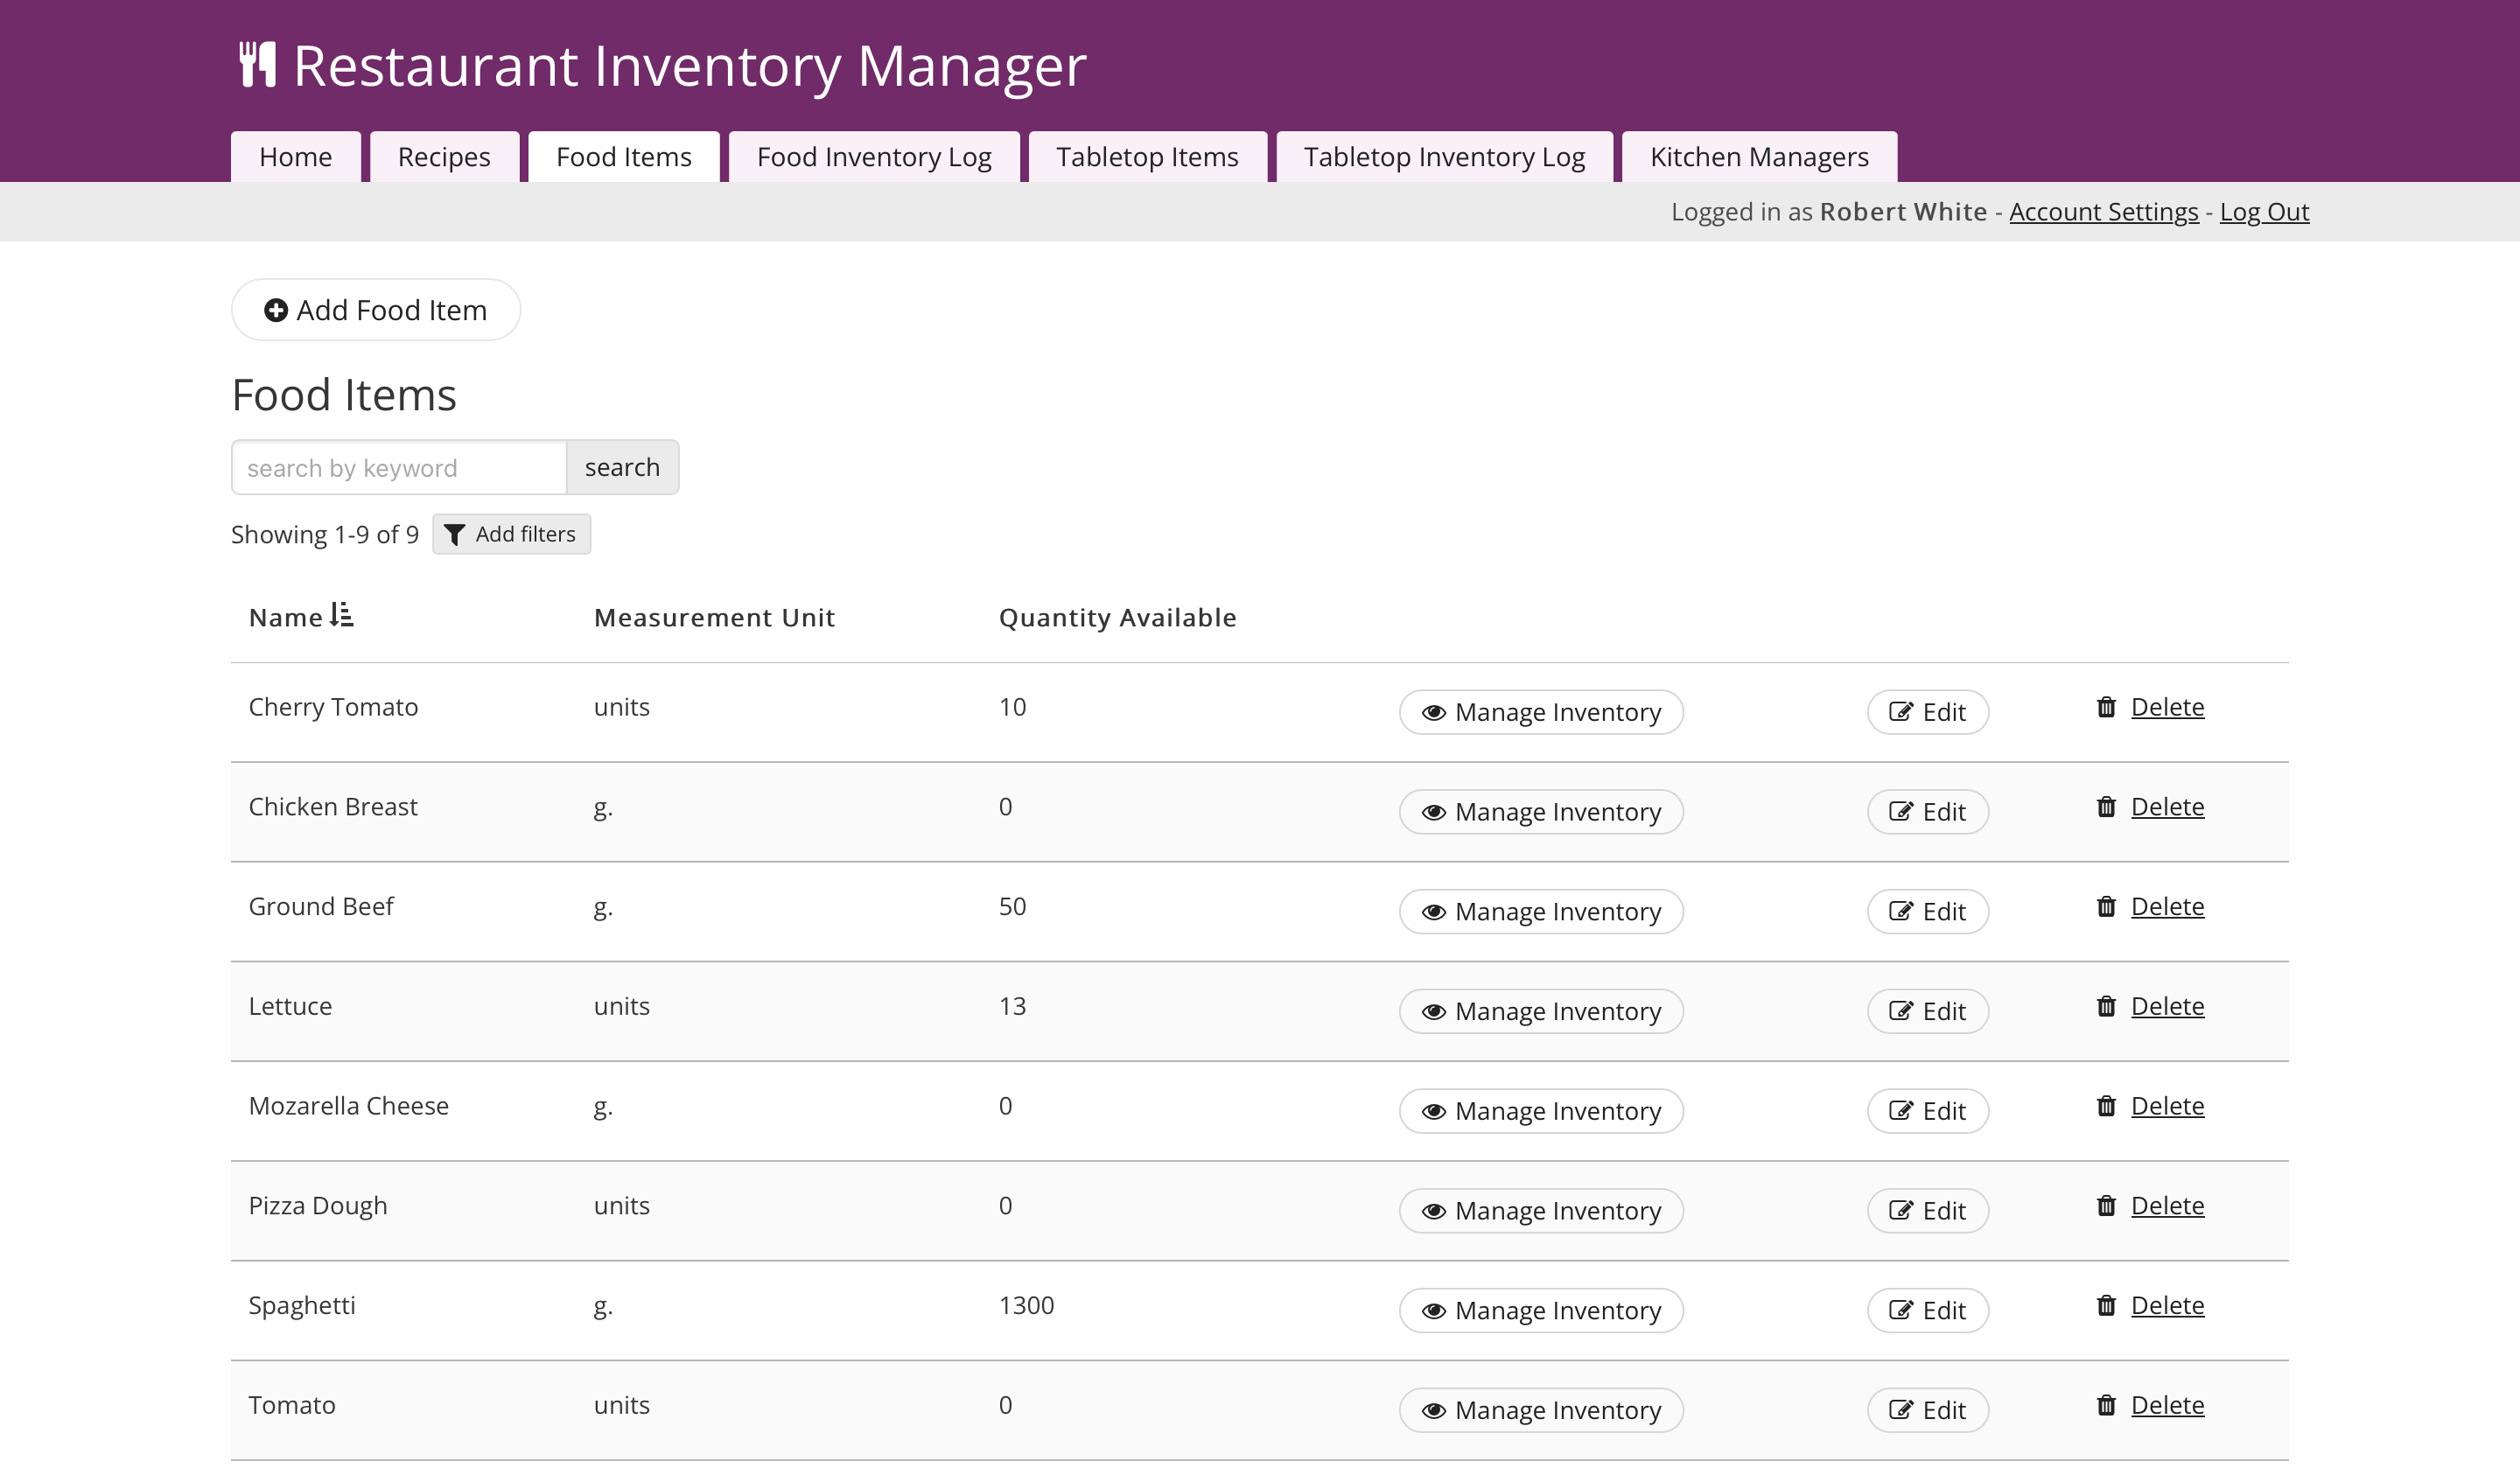The image size is (2520, 1482).
Task: Click the Log Out link
Action: 2264,212
